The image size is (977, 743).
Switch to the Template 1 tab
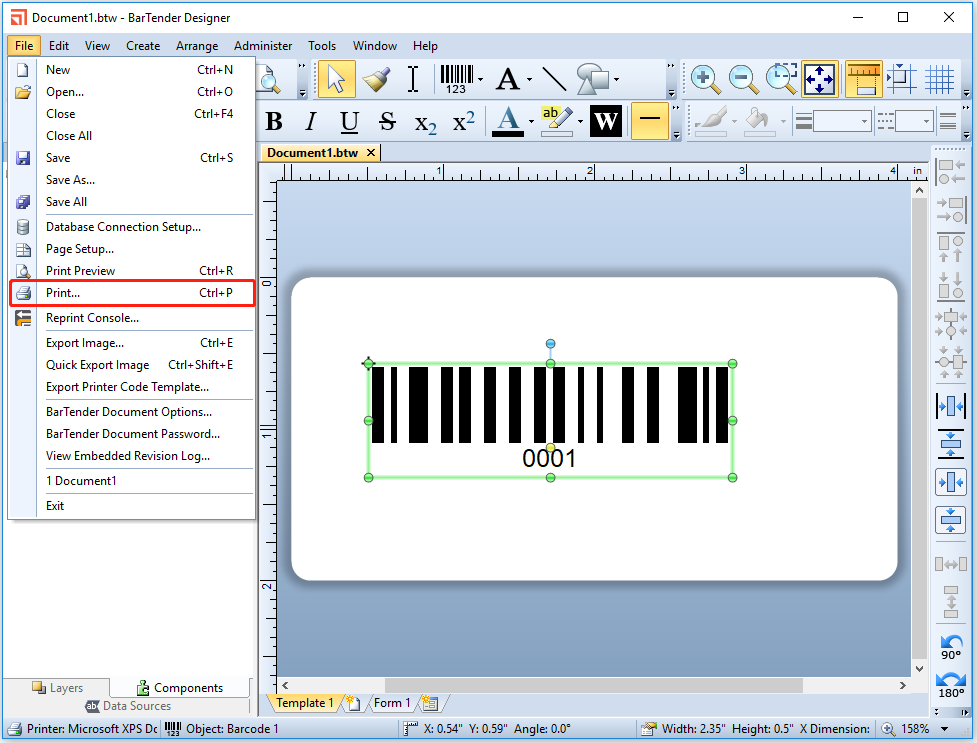point(305,703)
